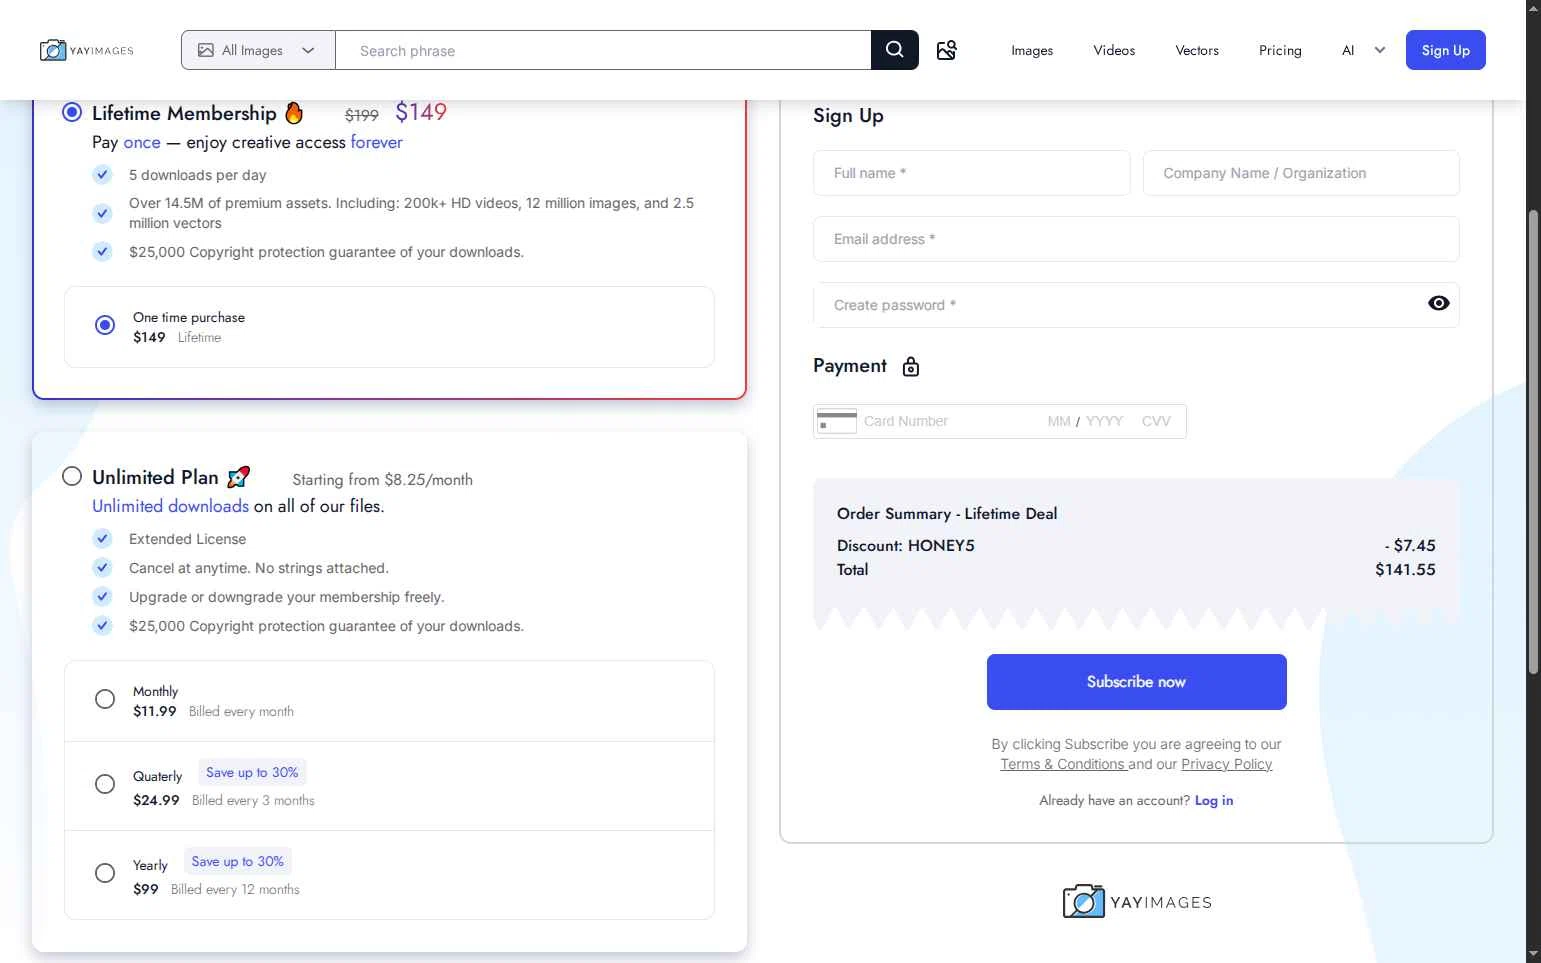Click checkmark beside Upgrade or downgrade membership
This screenshot has height=963, width=1541.
click(x=102, y=597)
